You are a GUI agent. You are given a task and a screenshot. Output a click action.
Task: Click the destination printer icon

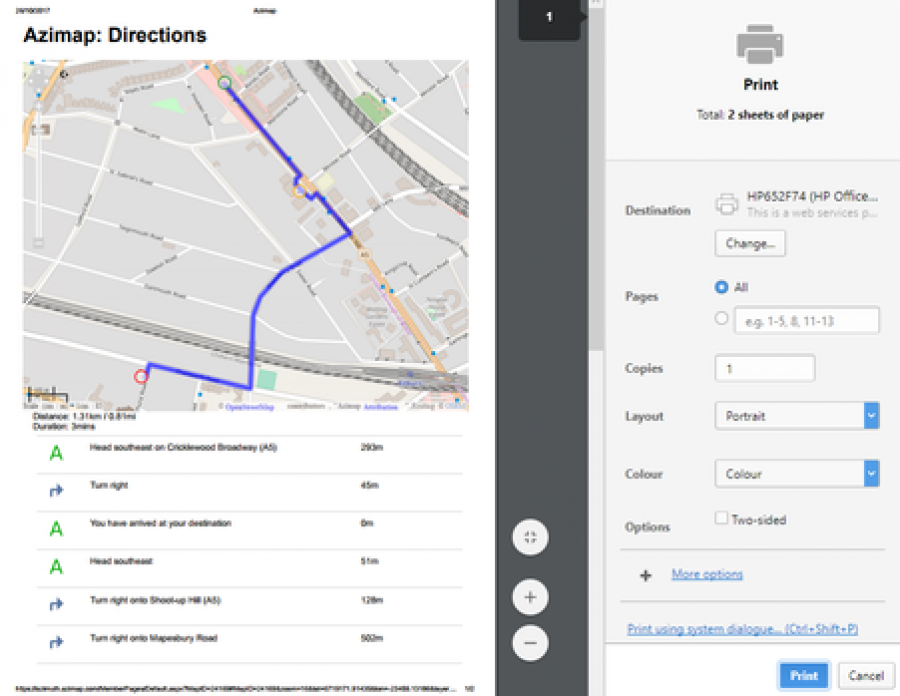pos(727,204)
